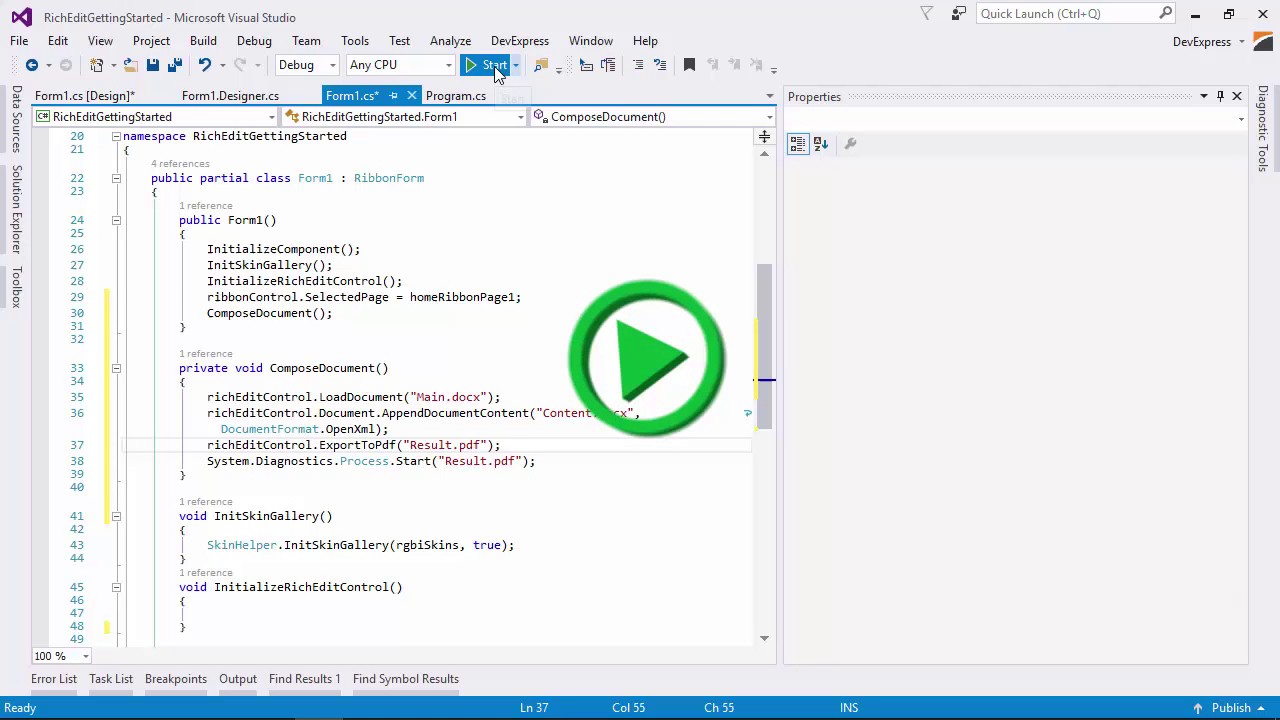Click the Property Pages wrench icon

pos(850,144)
